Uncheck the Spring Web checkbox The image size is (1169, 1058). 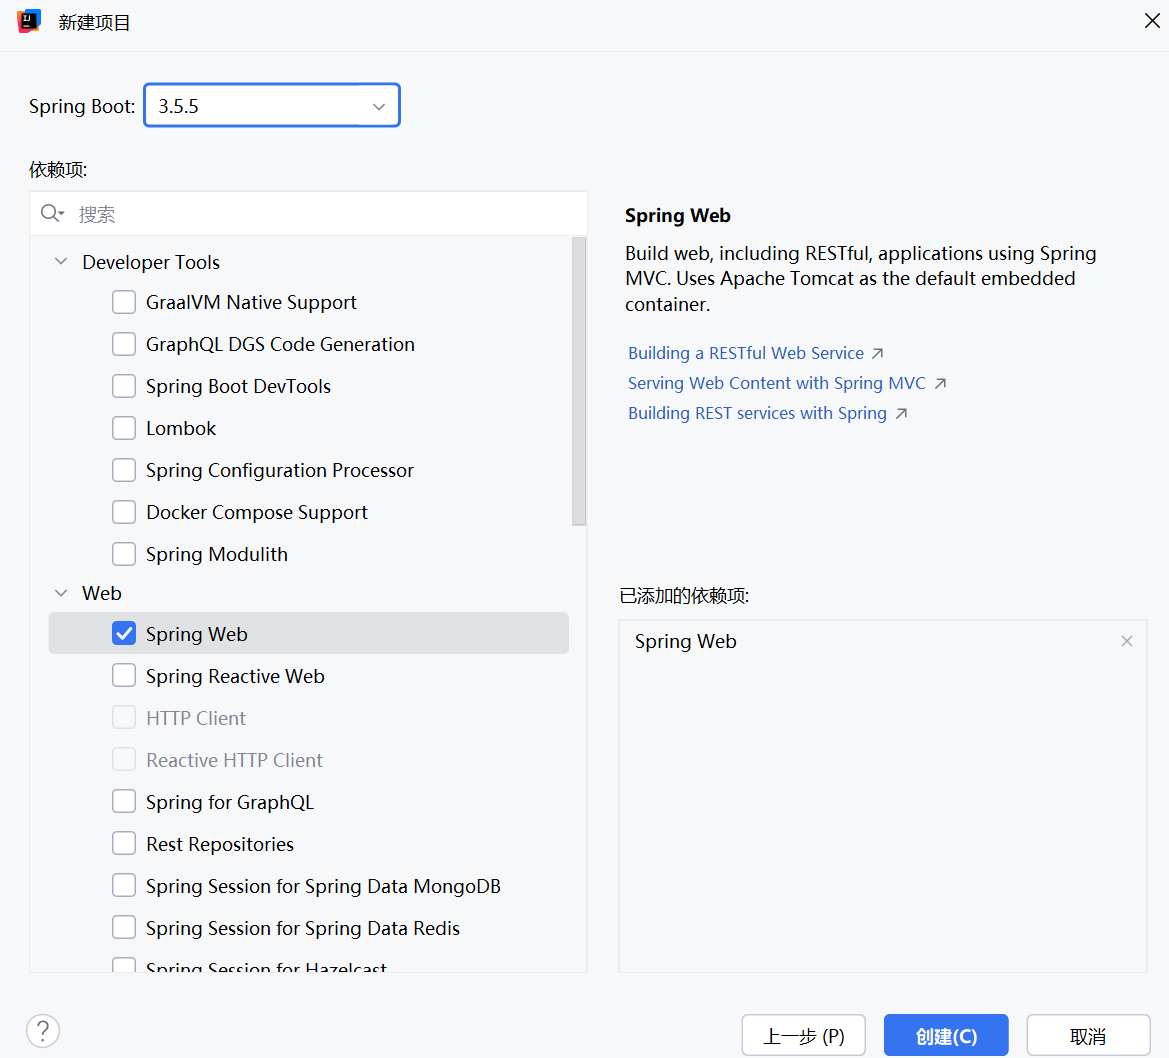click(x=124, y=634)
